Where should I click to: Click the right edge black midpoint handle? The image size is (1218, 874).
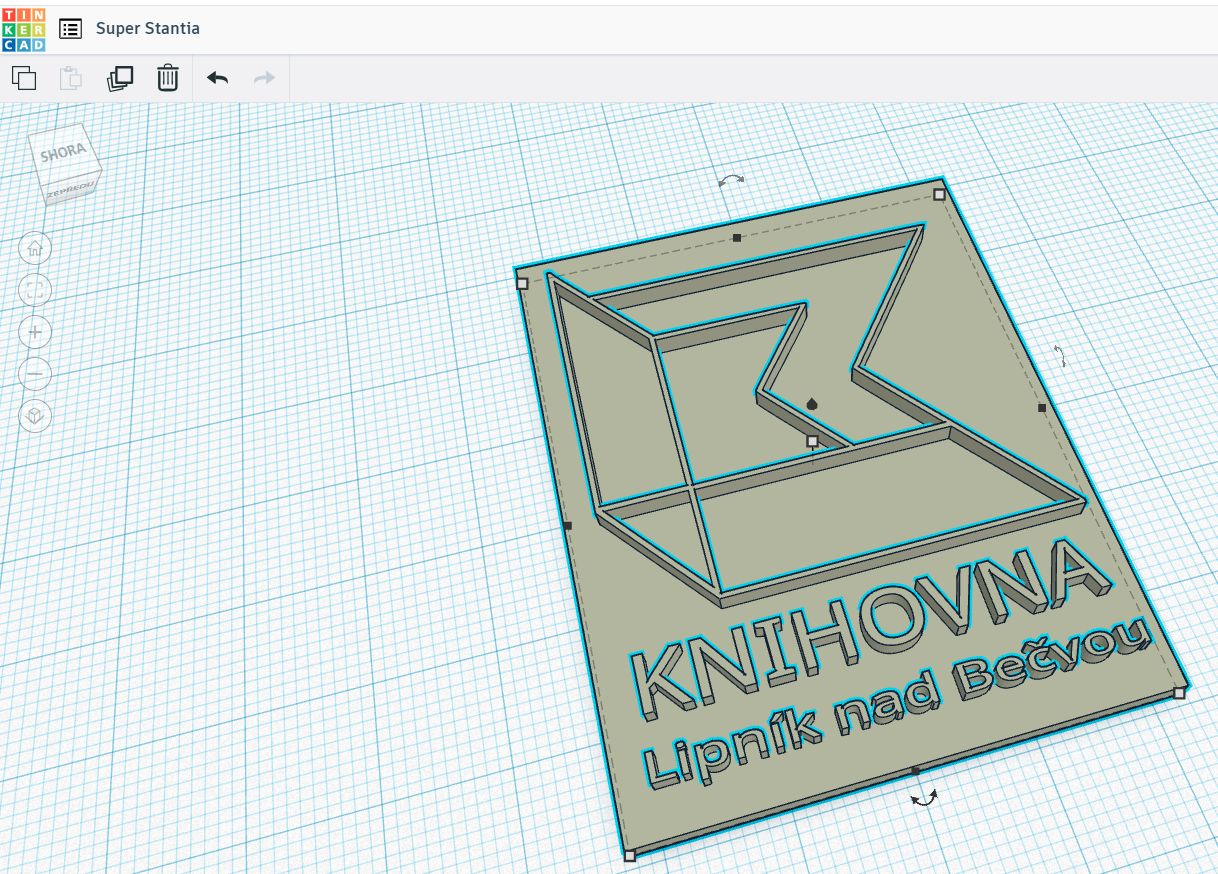coord(1042,408)
